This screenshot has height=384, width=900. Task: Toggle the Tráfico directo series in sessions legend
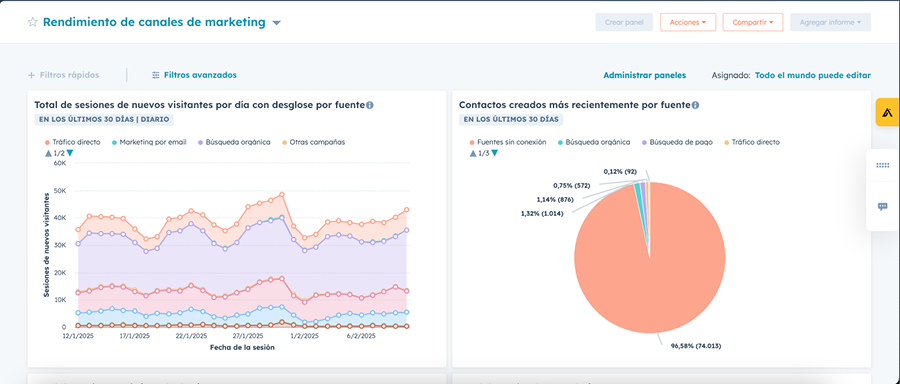[x=72, y=142]
